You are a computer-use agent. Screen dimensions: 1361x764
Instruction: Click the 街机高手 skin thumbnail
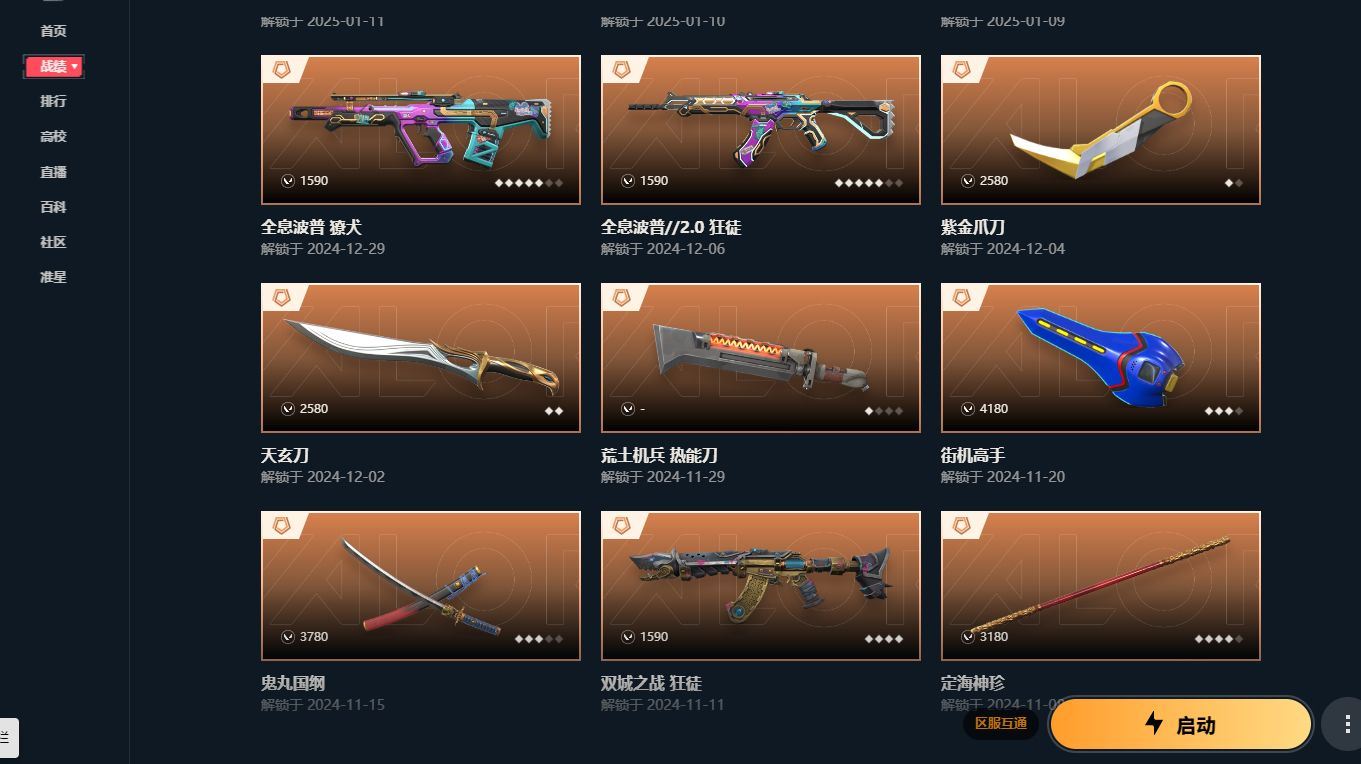[x=1101, y=358]
